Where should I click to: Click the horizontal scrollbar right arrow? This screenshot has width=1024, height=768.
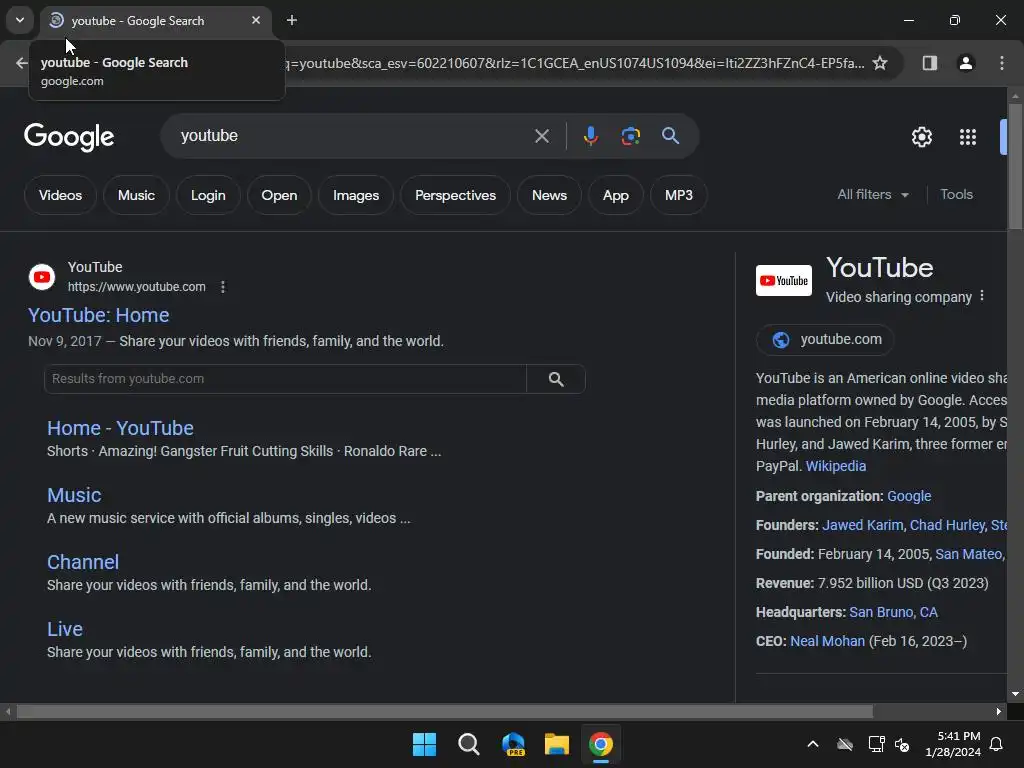point(999,711)
